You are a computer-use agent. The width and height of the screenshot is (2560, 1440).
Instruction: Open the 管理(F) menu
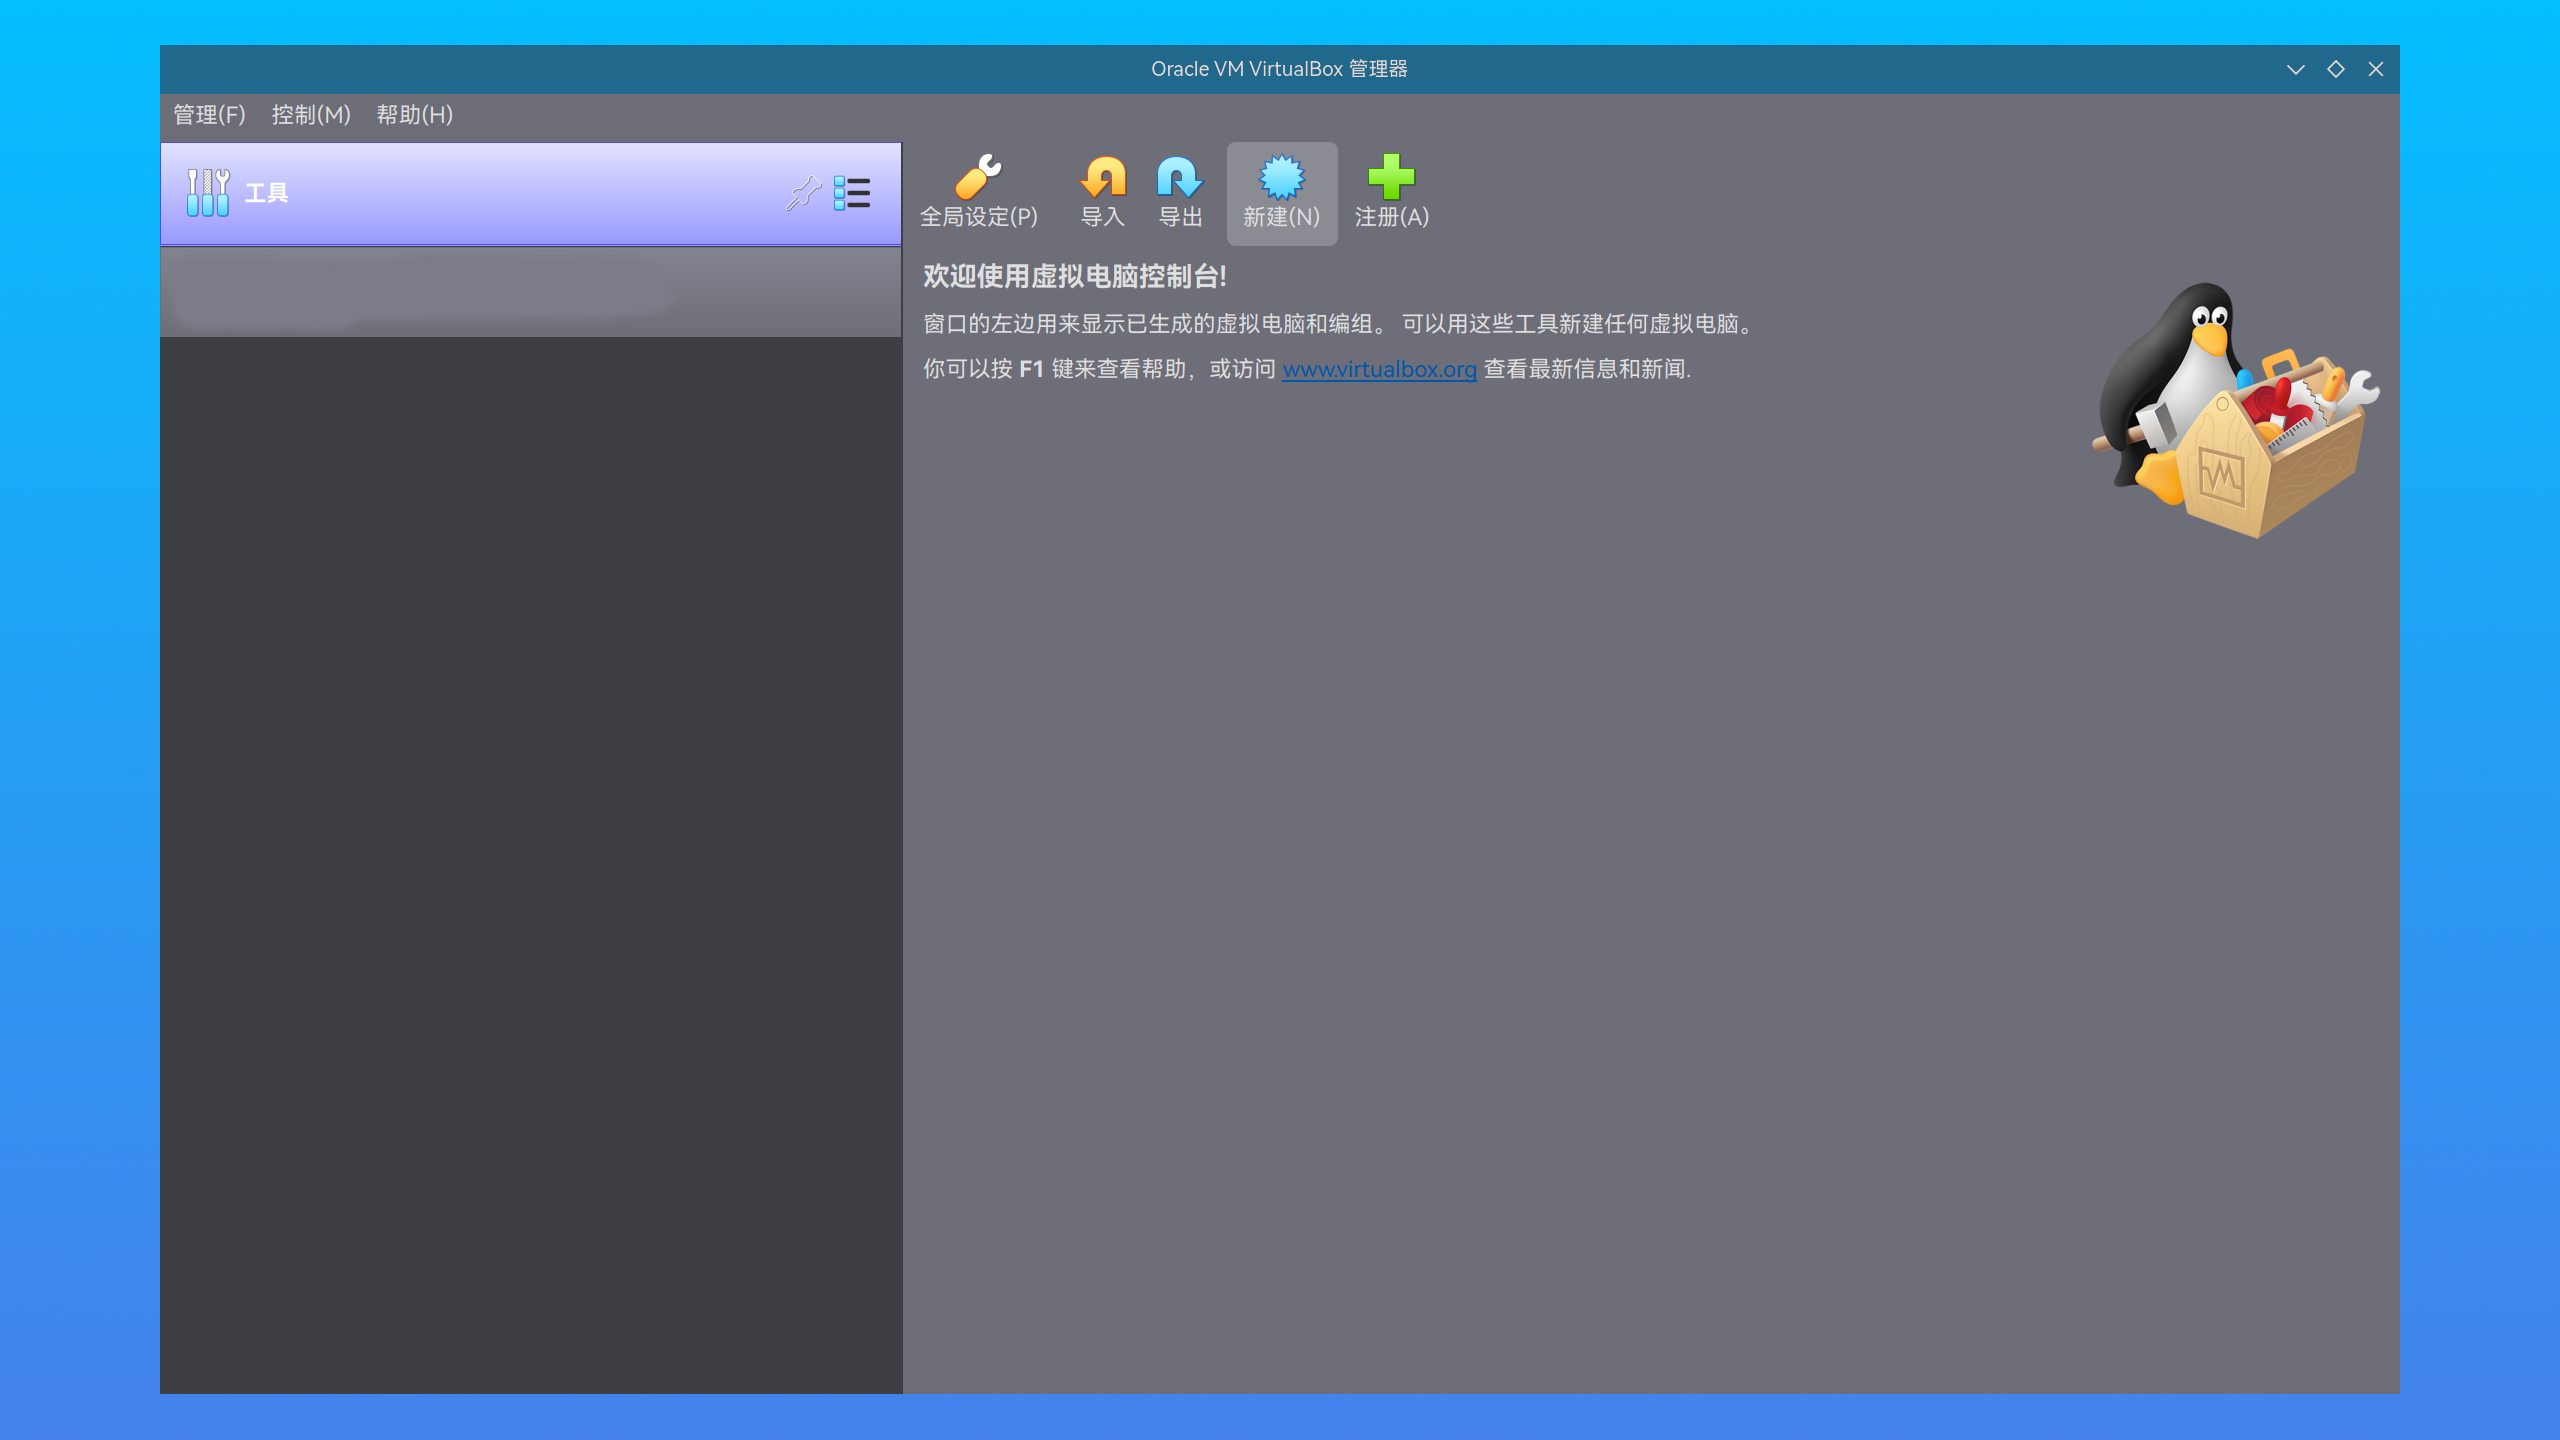coord(209,115)
